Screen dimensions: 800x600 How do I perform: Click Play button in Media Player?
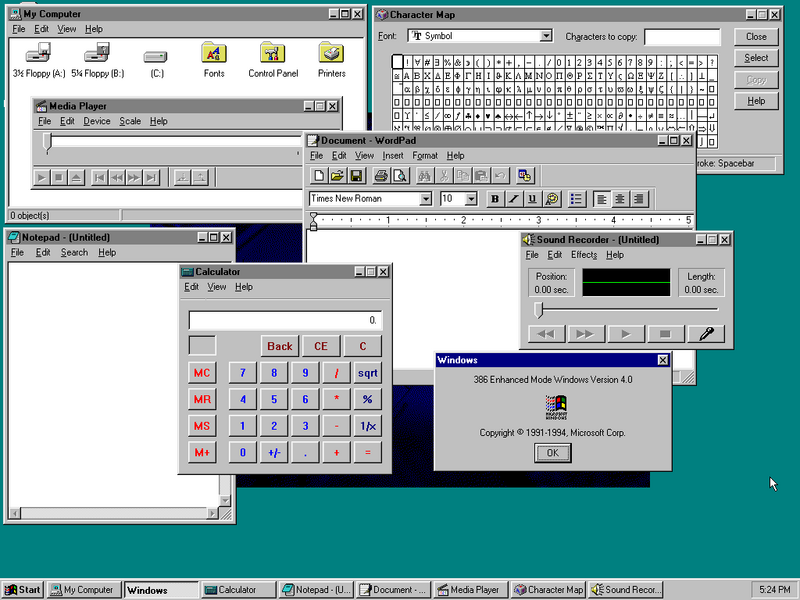coord(42,178)
